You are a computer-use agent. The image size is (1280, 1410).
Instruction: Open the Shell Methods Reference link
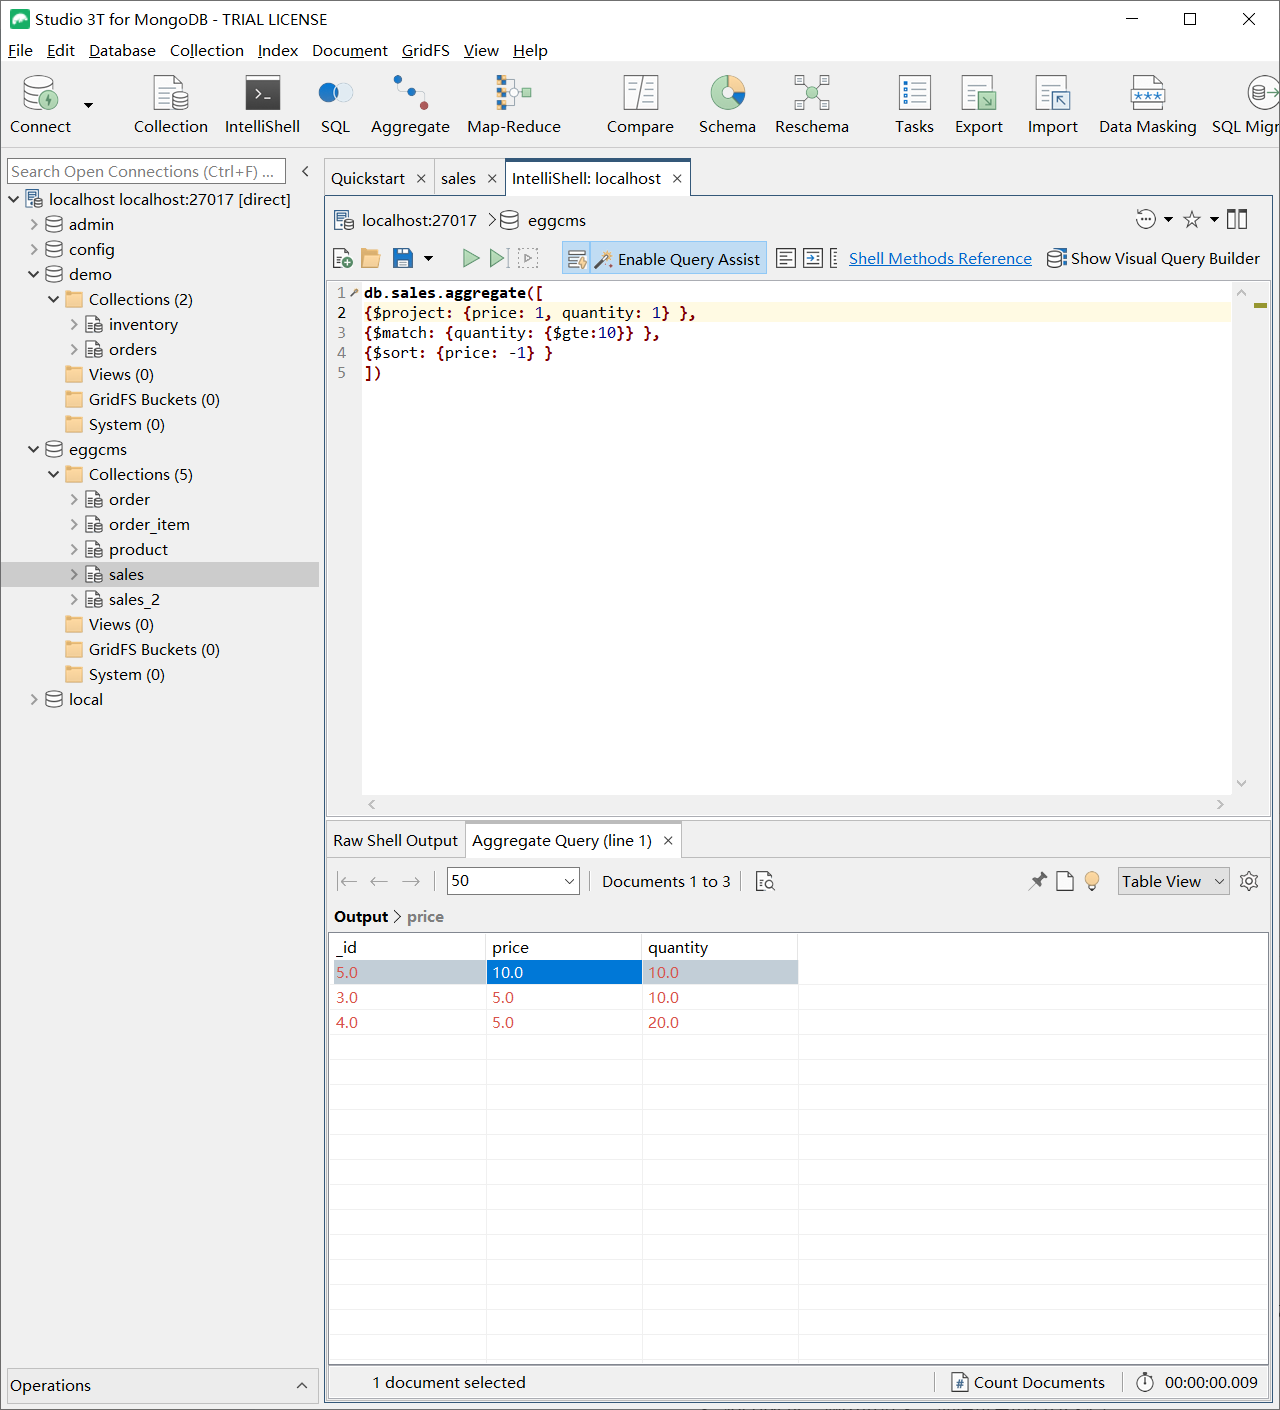pos(940,259)
